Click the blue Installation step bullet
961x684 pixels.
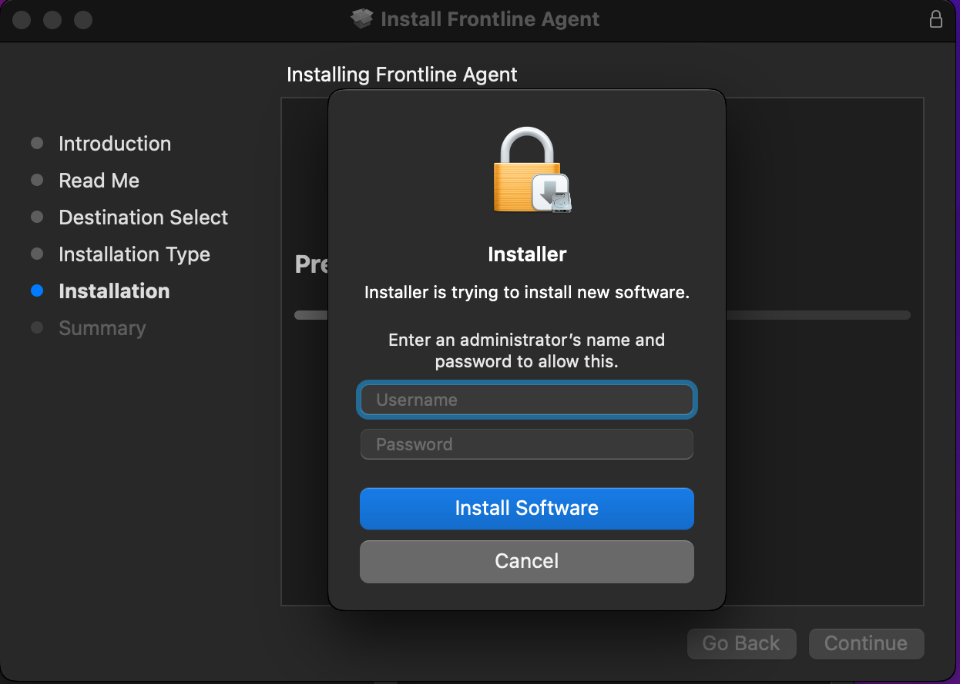point(37,291)
